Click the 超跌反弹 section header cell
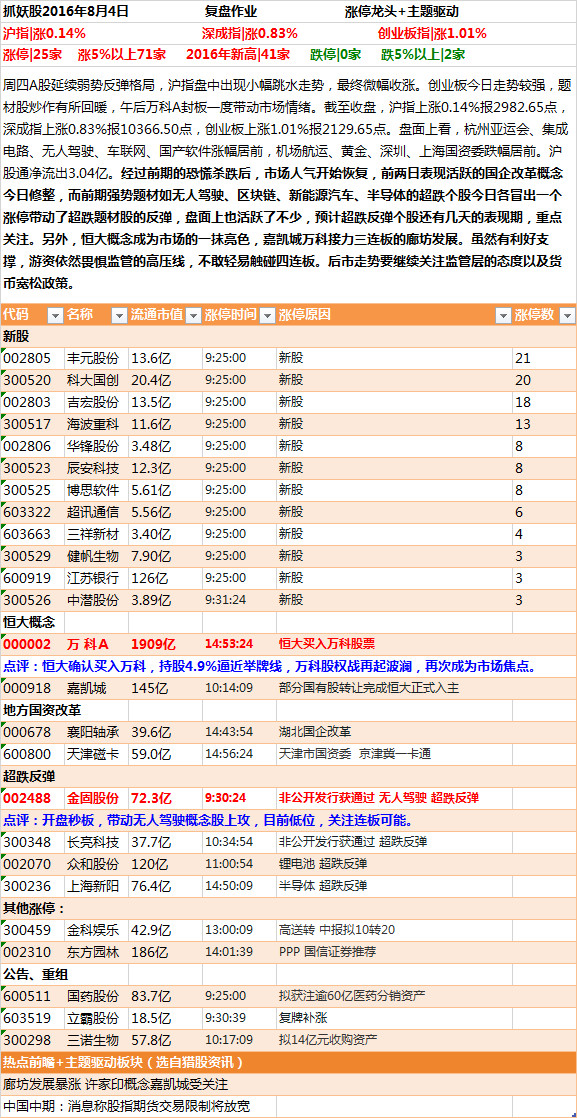 (32, 776)
